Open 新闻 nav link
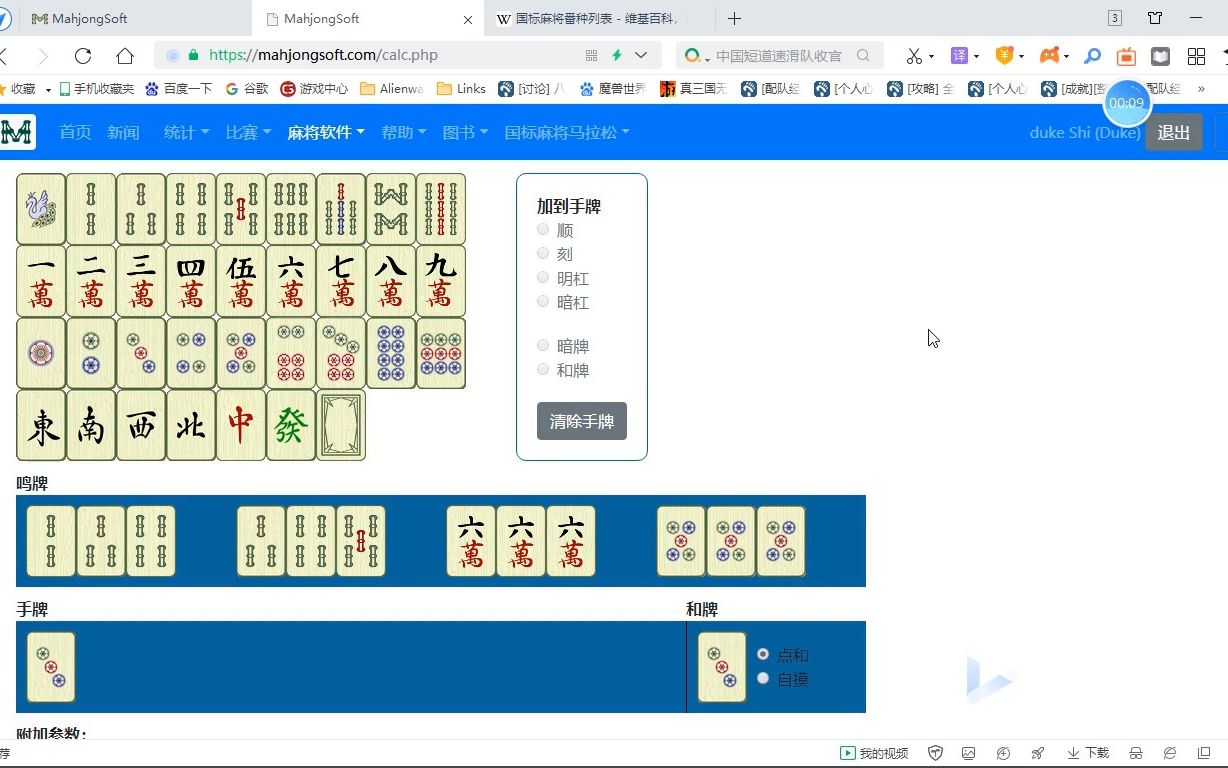This screenshot has height=768, width=1228. (123, 132)
